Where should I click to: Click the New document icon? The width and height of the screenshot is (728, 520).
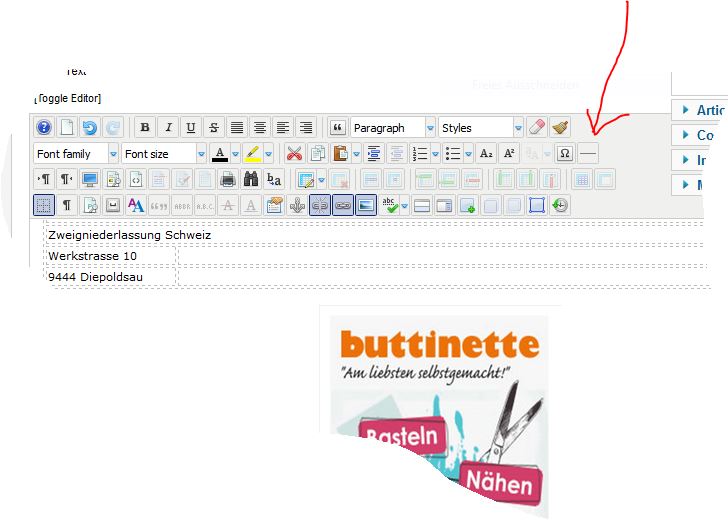[x=67, y=127]
